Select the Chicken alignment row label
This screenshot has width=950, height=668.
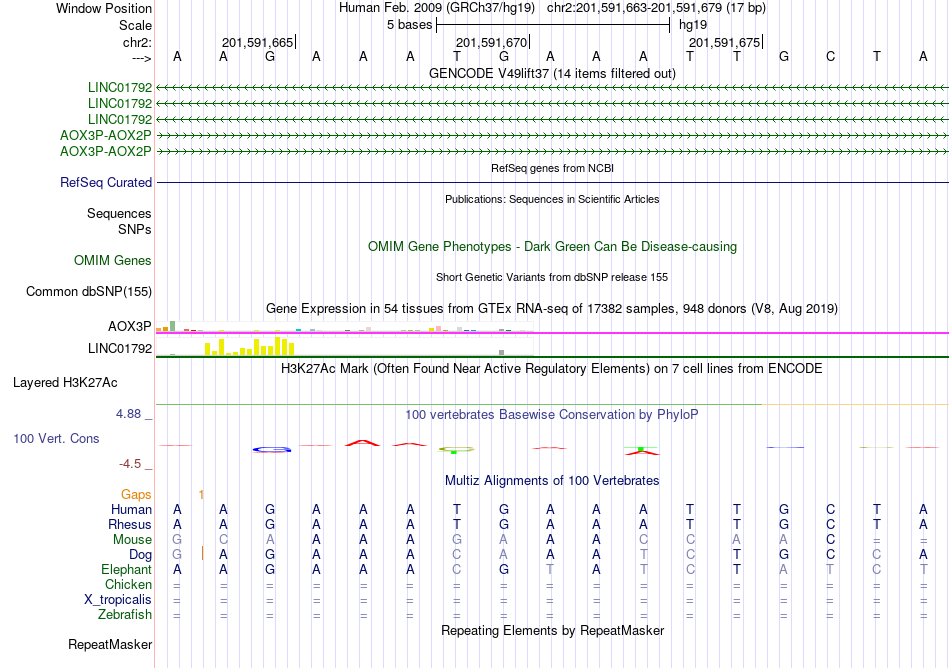click(x=128, y=584)
